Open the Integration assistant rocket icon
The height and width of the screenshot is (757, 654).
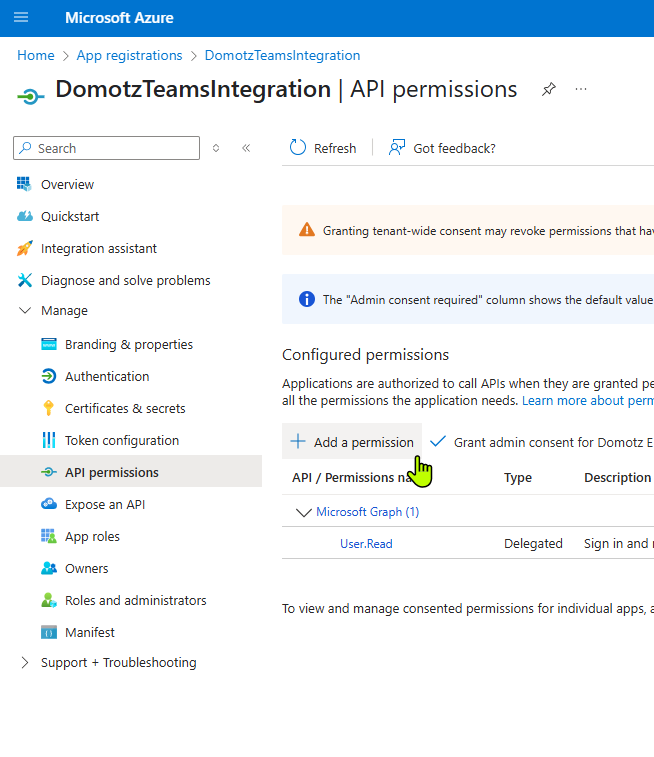(25, 248)
